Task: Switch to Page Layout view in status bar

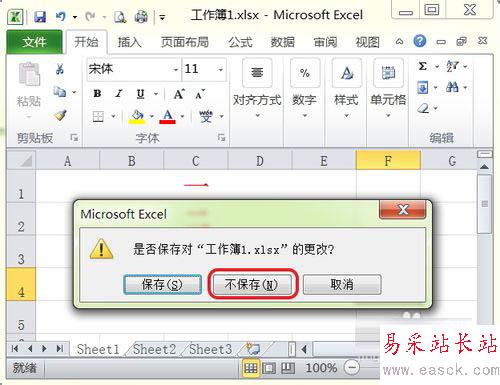Action: (x=269, y=368)
